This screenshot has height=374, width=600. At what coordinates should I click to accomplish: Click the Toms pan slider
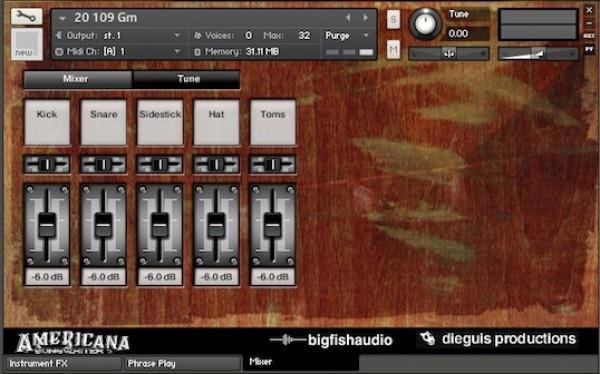(x=272, y=164)
